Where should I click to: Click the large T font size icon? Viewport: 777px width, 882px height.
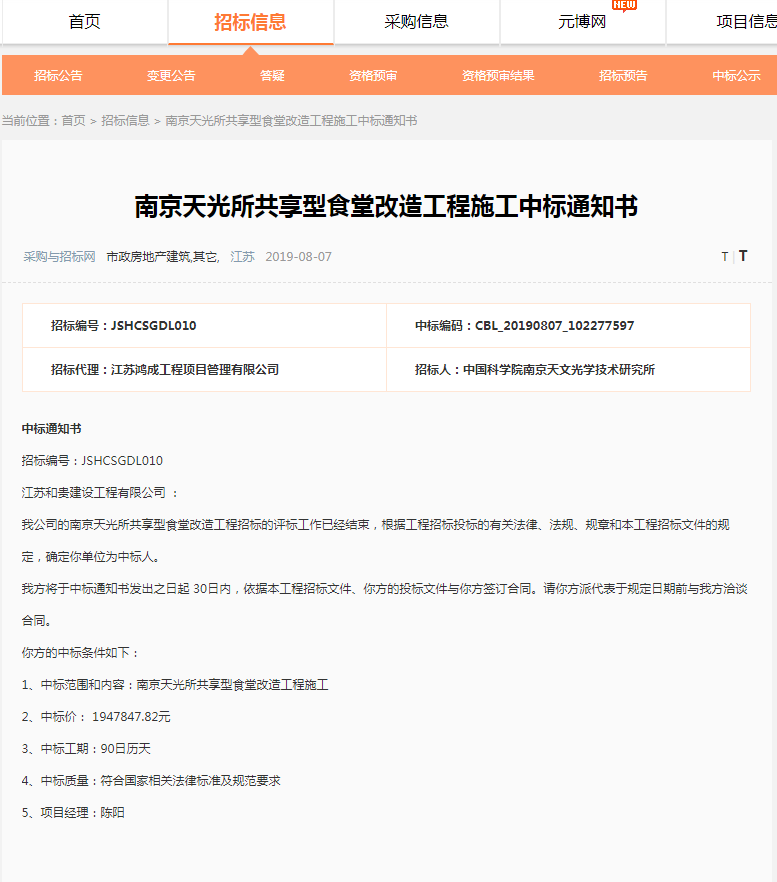[x=743, y=256]
